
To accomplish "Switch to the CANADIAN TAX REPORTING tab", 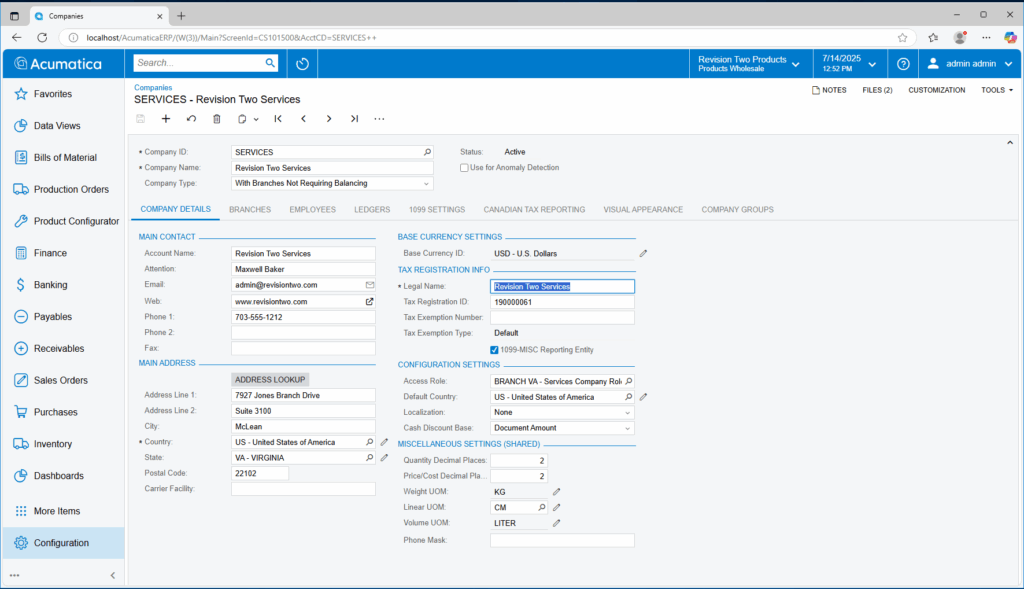I will click(x=534, y=210).
